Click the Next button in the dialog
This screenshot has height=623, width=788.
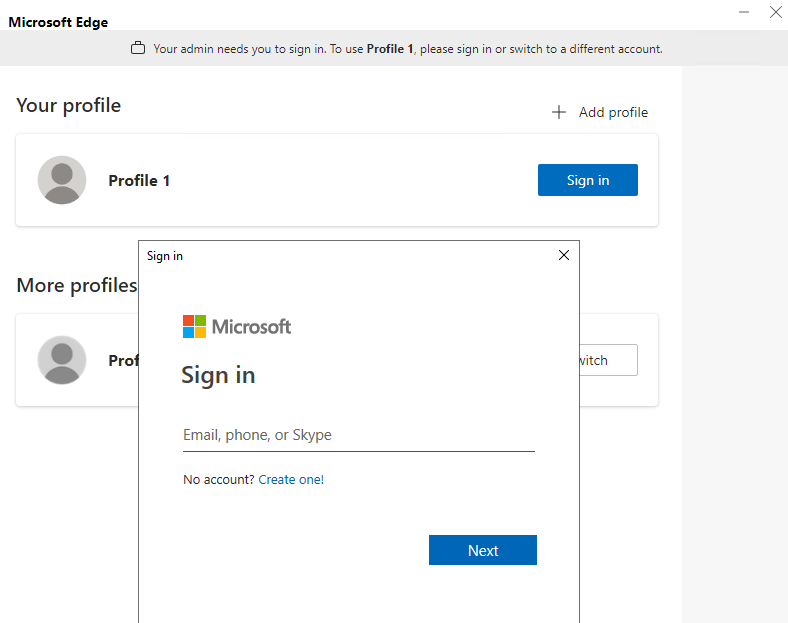[482, 550]
